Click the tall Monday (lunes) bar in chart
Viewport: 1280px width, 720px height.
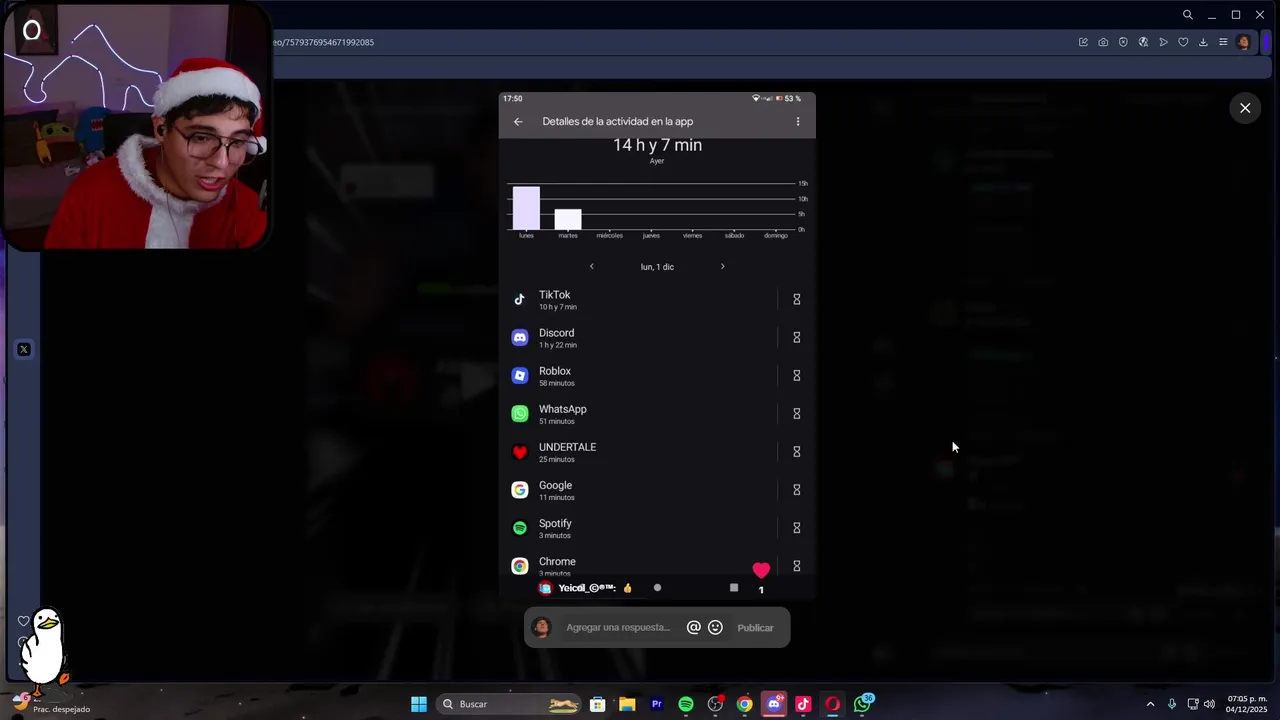526,208
